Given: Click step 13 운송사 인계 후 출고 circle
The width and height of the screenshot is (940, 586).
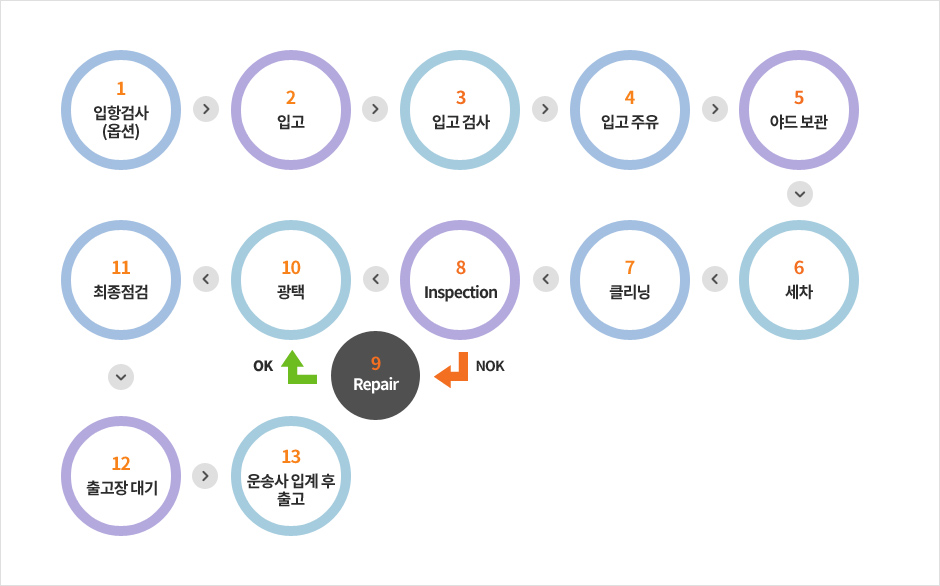Looking at the screenshot, I should 291,475.
